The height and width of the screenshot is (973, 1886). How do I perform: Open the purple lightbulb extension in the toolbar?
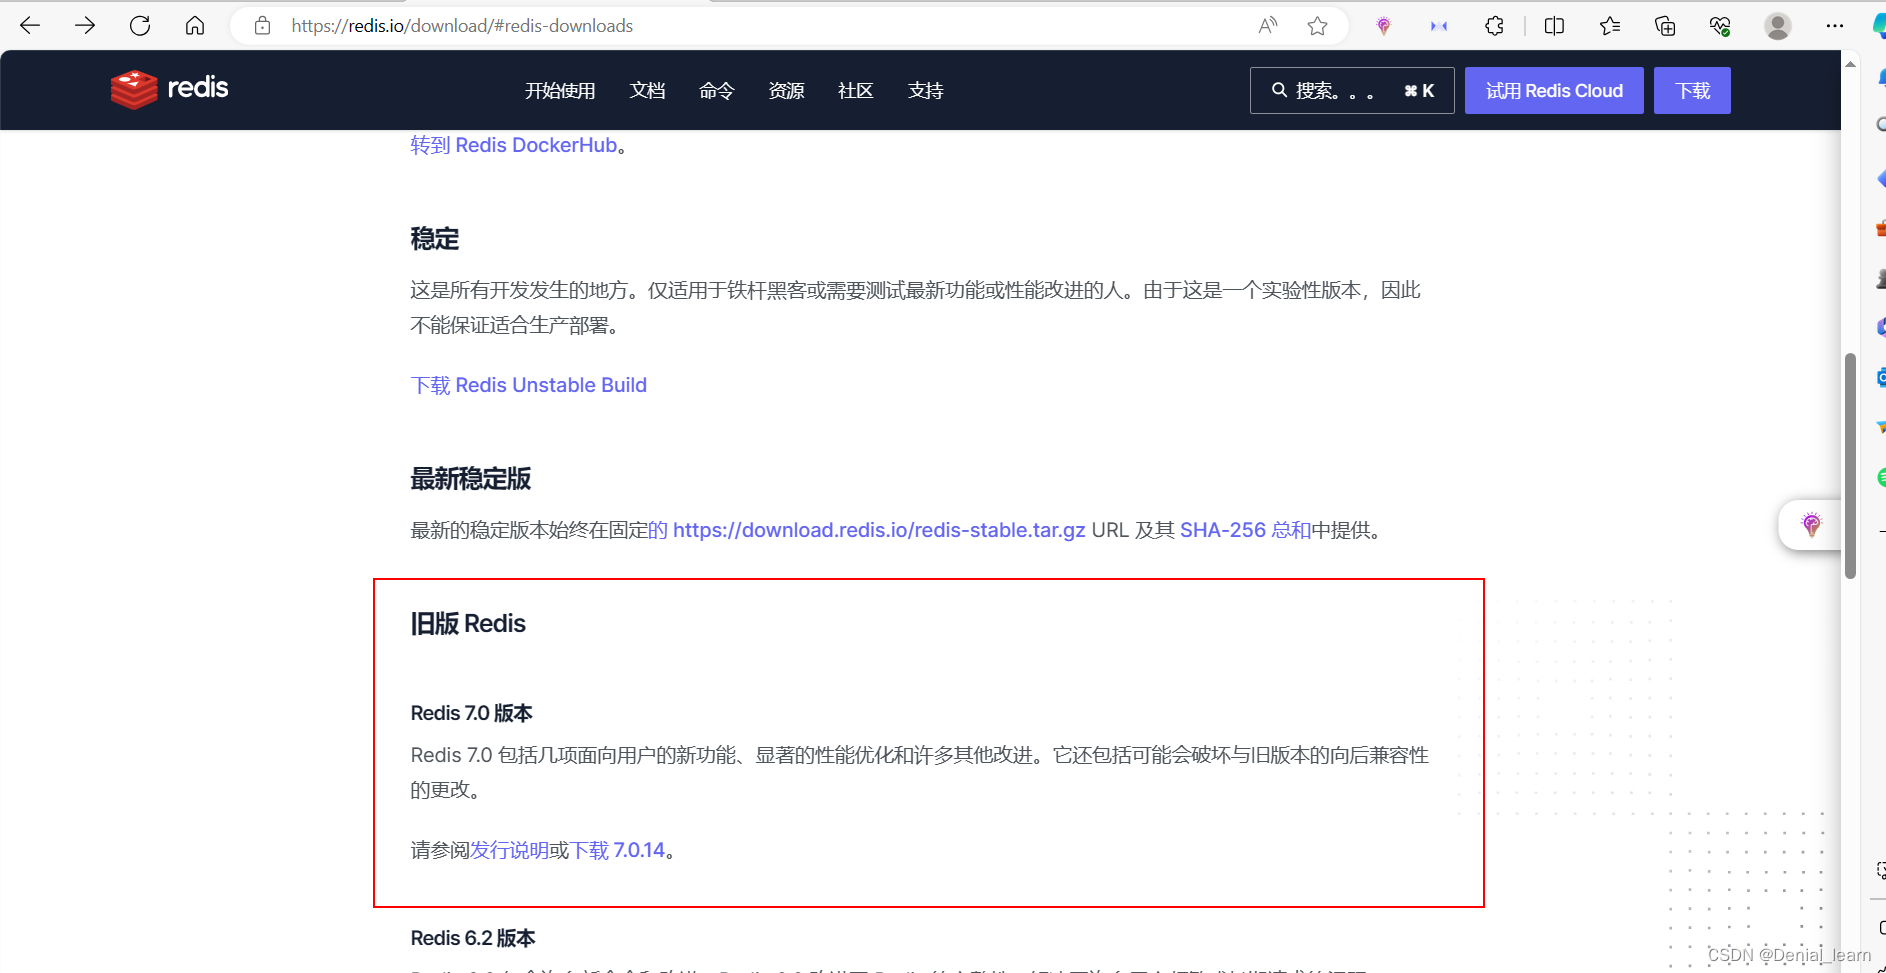click(1384, 26)
